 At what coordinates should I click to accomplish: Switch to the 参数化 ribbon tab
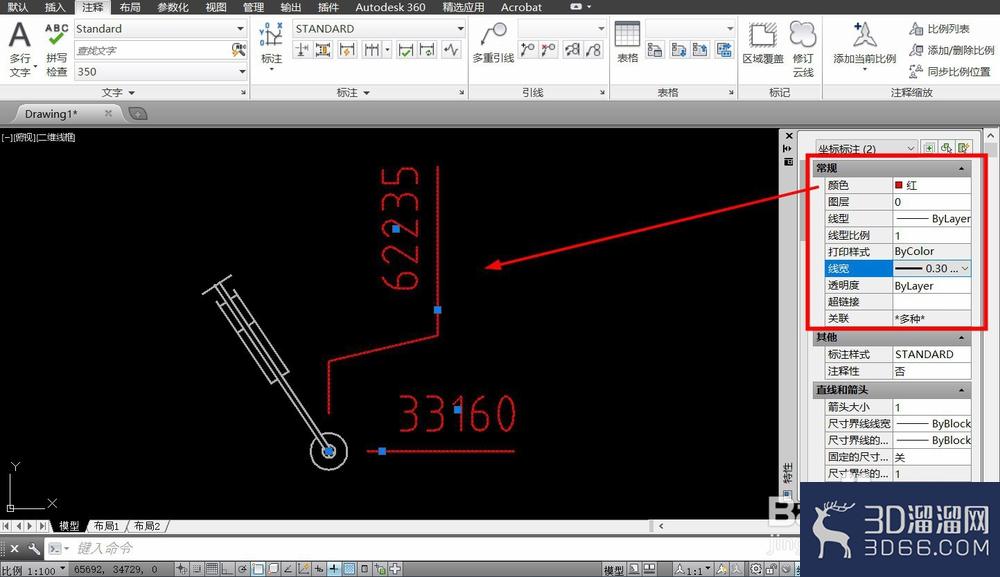point(173,7)
